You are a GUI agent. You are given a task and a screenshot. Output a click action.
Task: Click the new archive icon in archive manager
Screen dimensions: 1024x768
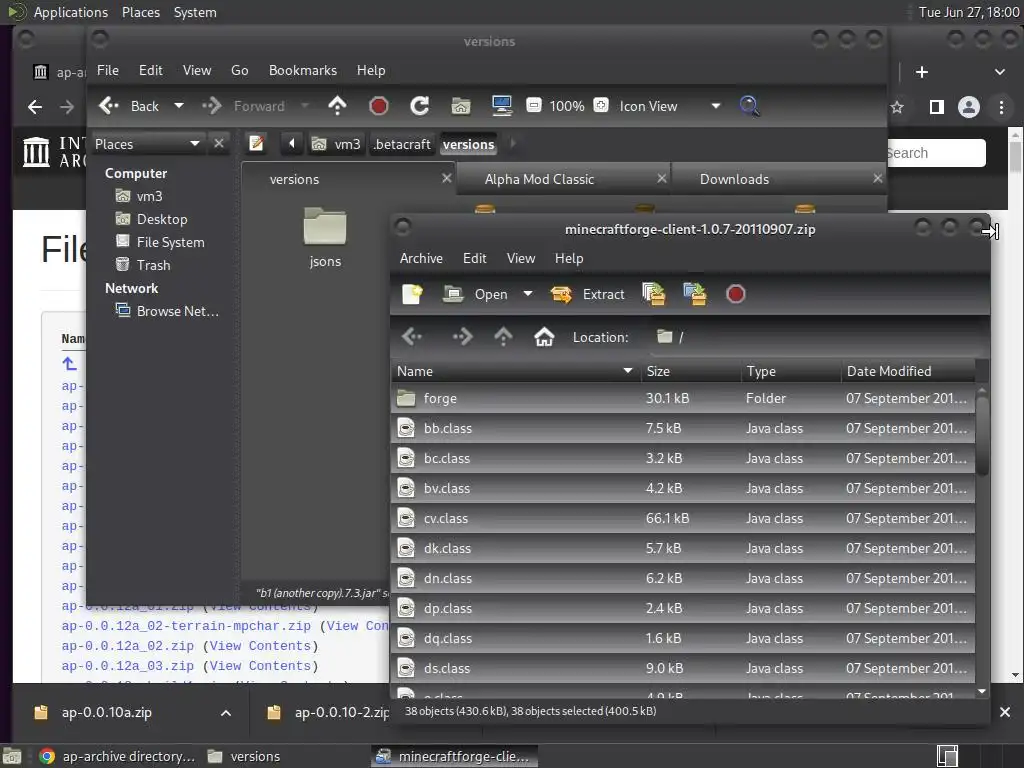[412, 295]
